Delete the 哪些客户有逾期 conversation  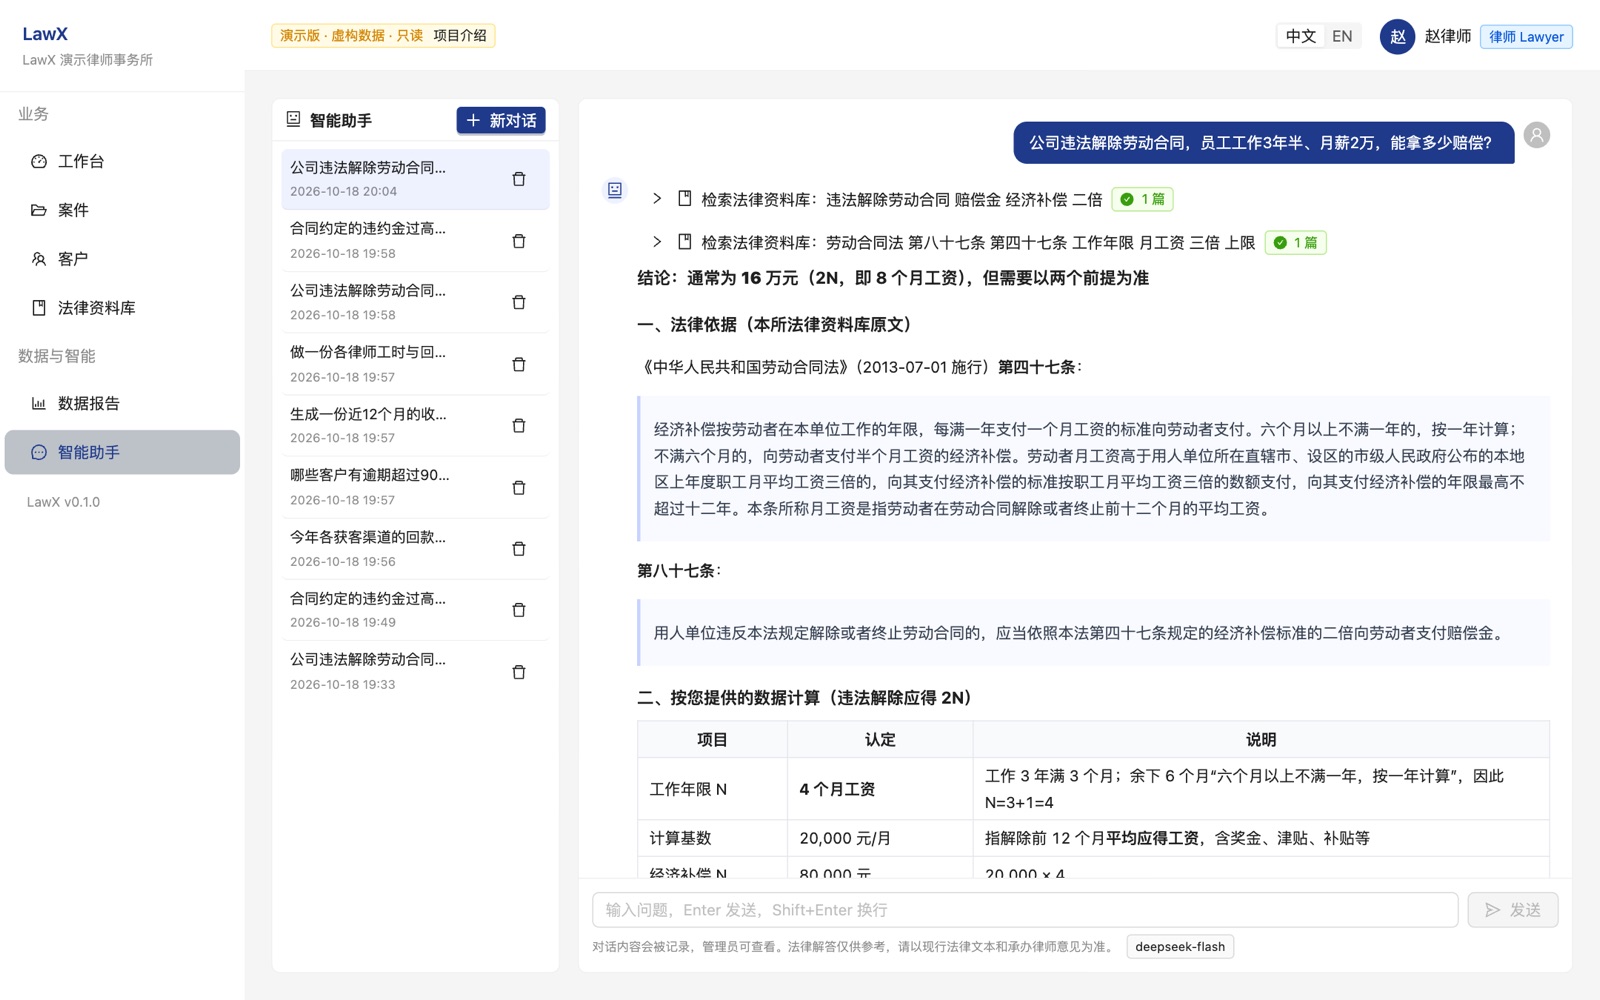(519, 487)
